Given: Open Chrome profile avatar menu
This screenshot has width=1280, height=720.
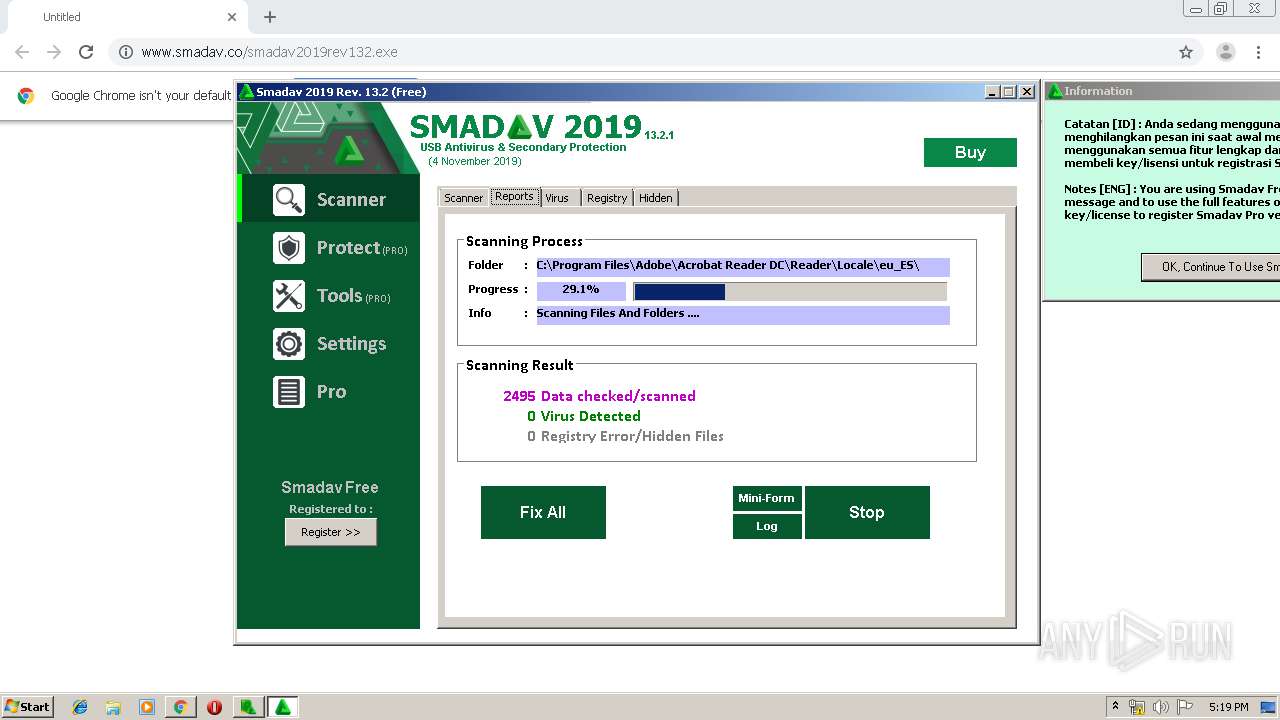Looking at the screenshot, I should pyautogui.click(x=1226, y=52).
